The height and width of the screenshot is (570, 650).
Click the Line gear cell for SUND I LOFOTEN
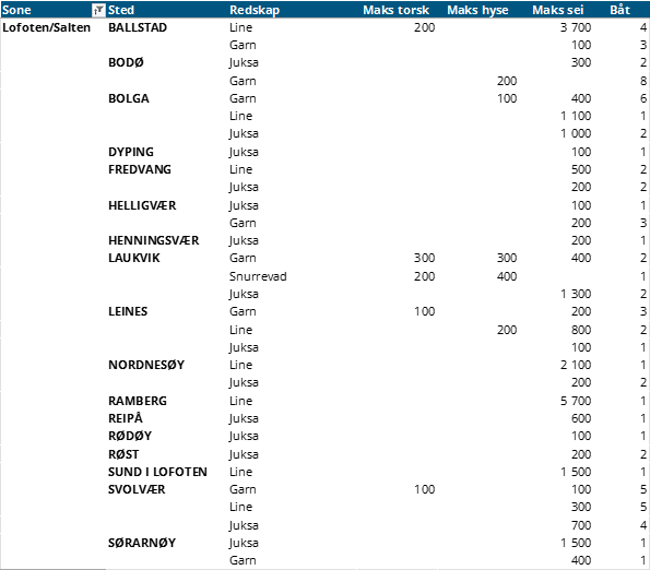coord(241,472)
